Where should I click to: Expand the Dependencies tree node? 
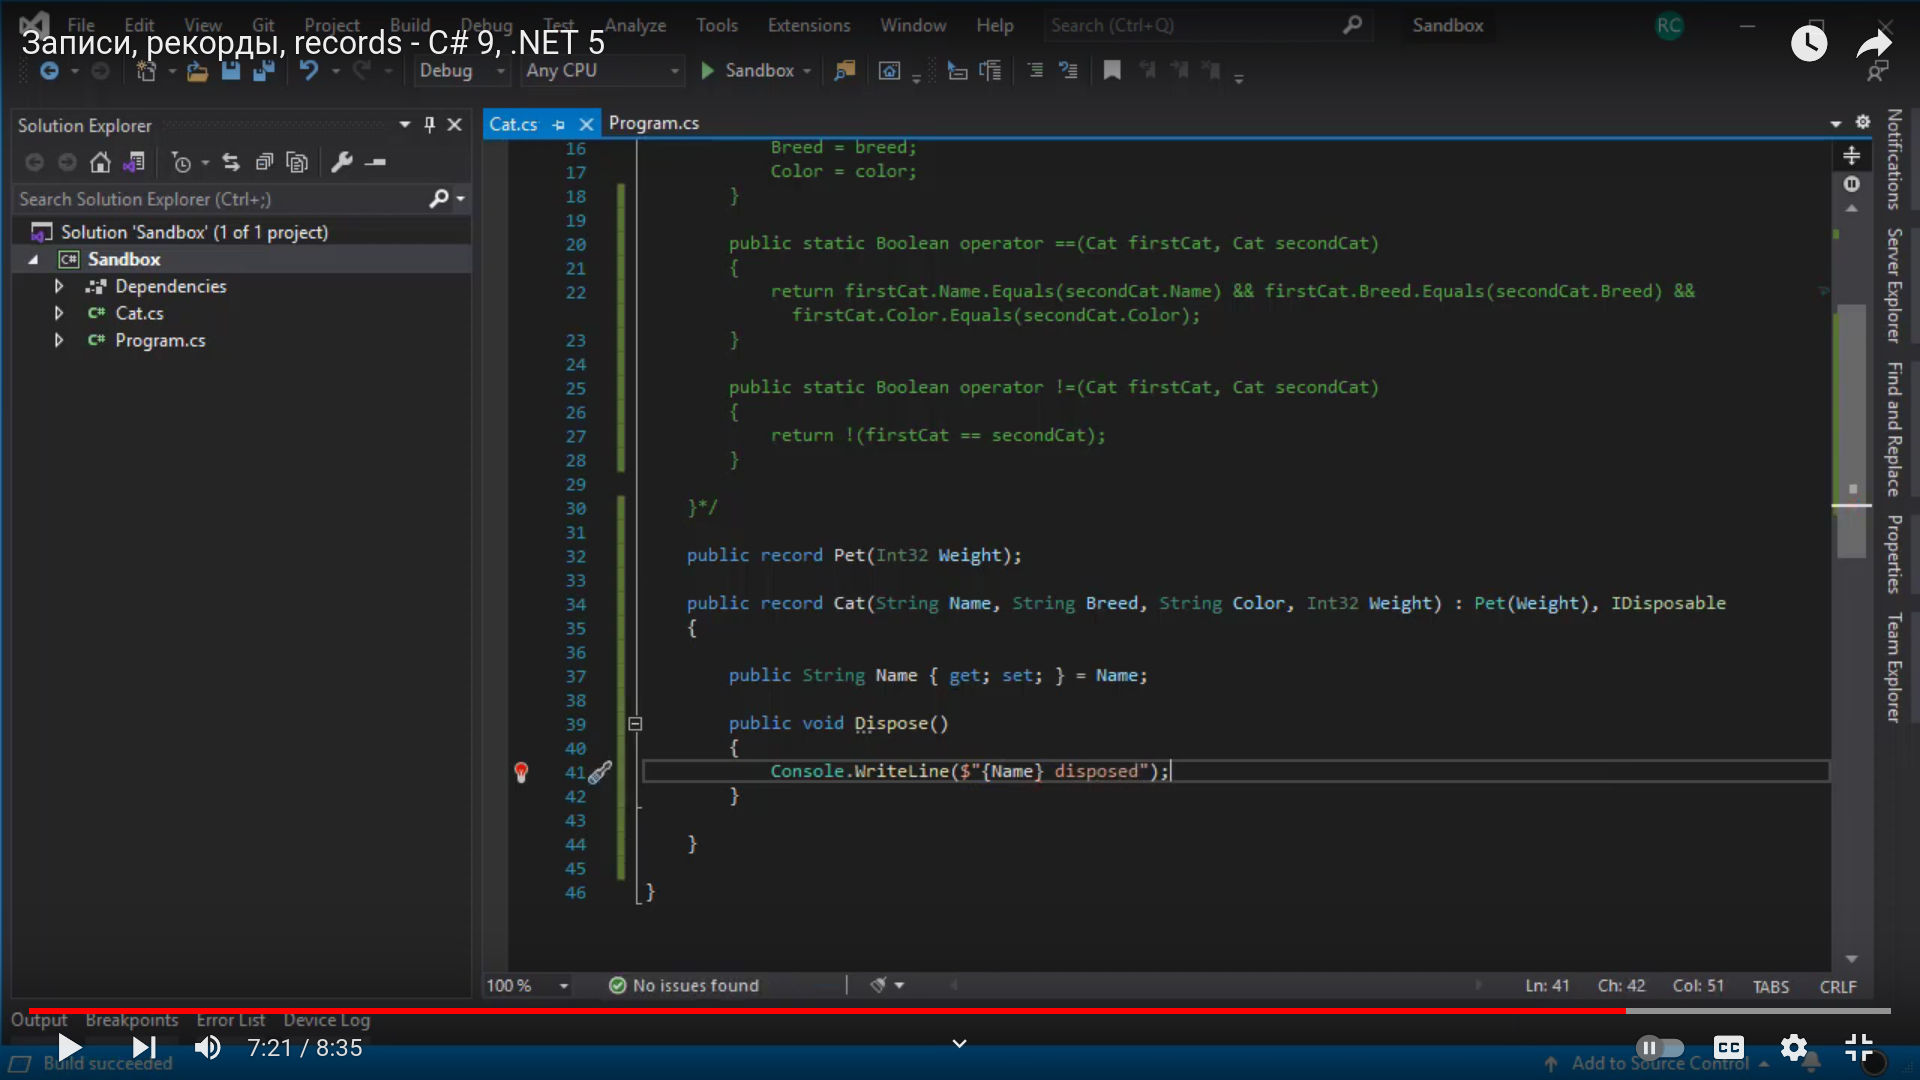coord(59,286)
